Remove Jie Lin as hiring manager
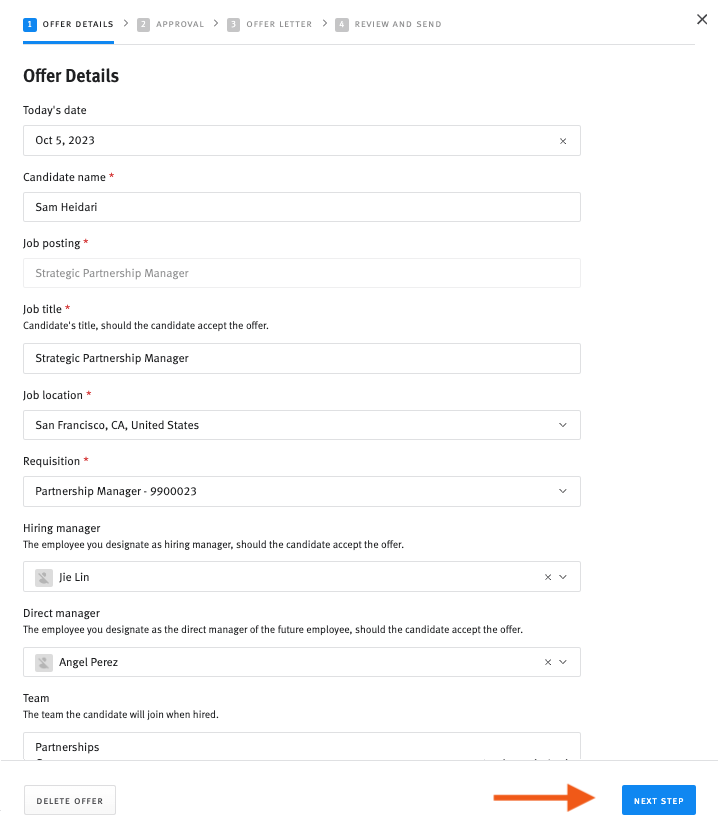Image resolution: width=718 pixels, height=826 pixels. tap(548, 577)
